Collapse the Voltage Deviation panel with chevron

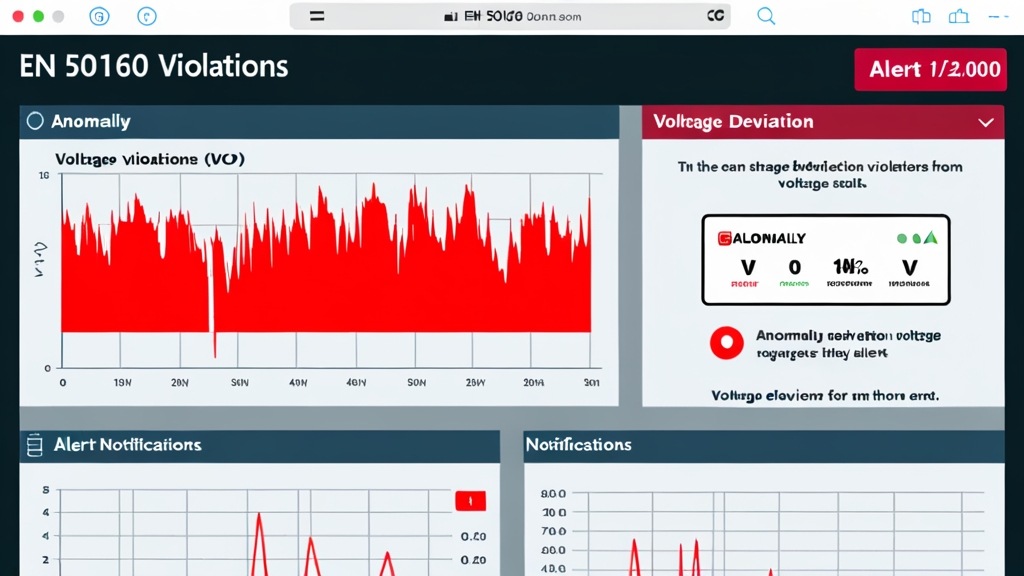[x=986, y=122]
